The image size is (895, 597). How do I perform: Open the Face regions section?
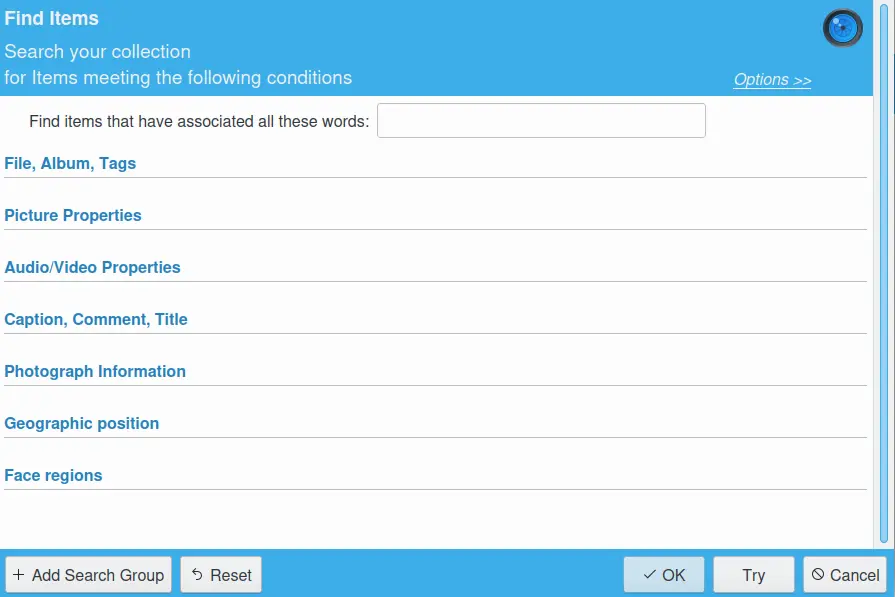(53, 475)
